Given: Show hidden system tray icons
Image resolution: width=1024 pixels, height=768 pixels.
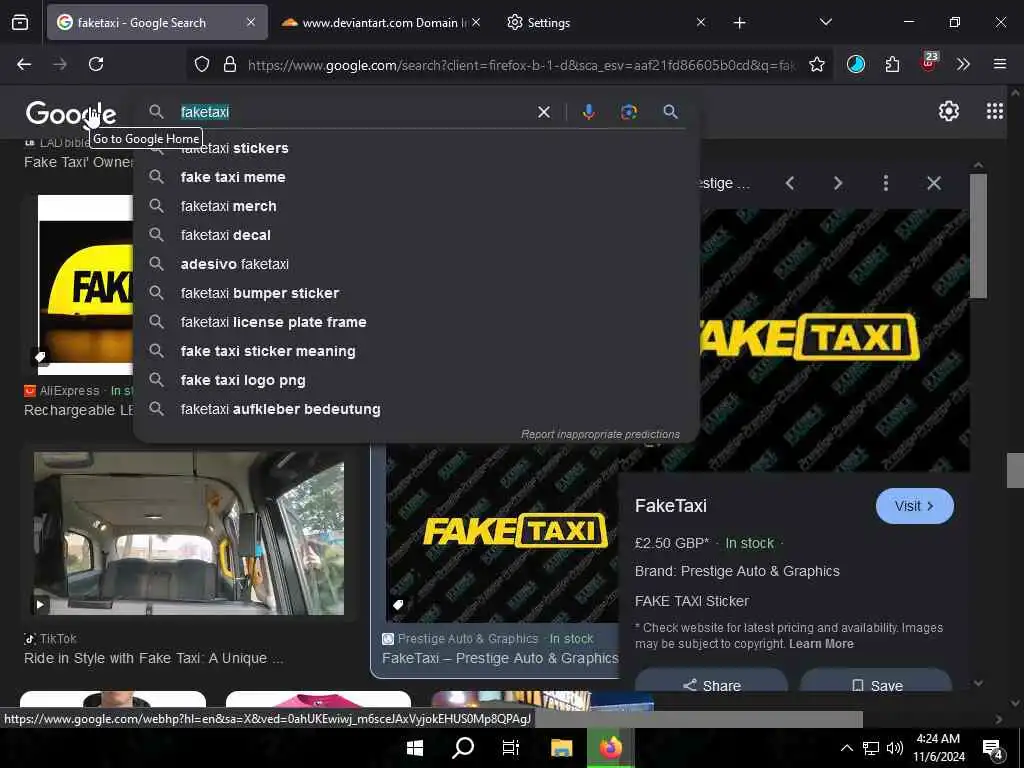Looking at the screenshot, I should coord(846,748).
